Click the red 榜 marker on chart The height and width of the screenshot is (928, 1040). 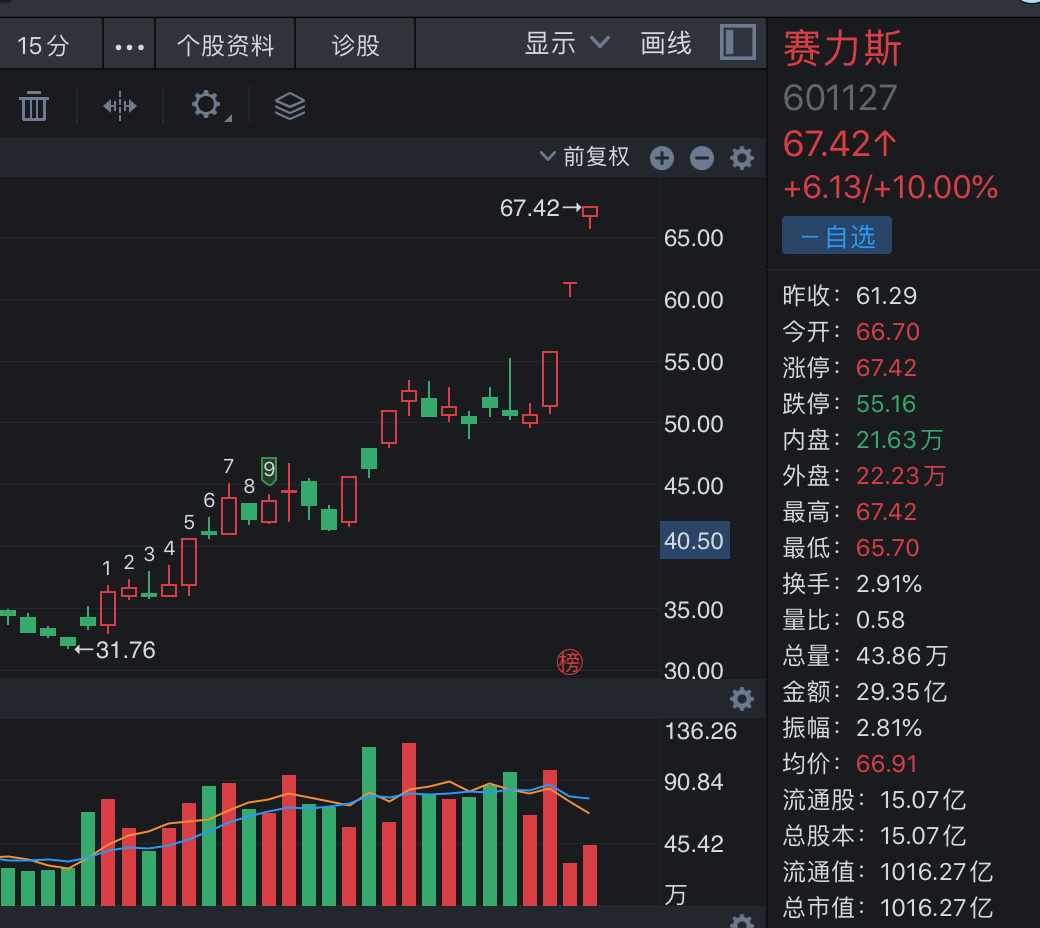pyautogui.click(x=569, y=661)
